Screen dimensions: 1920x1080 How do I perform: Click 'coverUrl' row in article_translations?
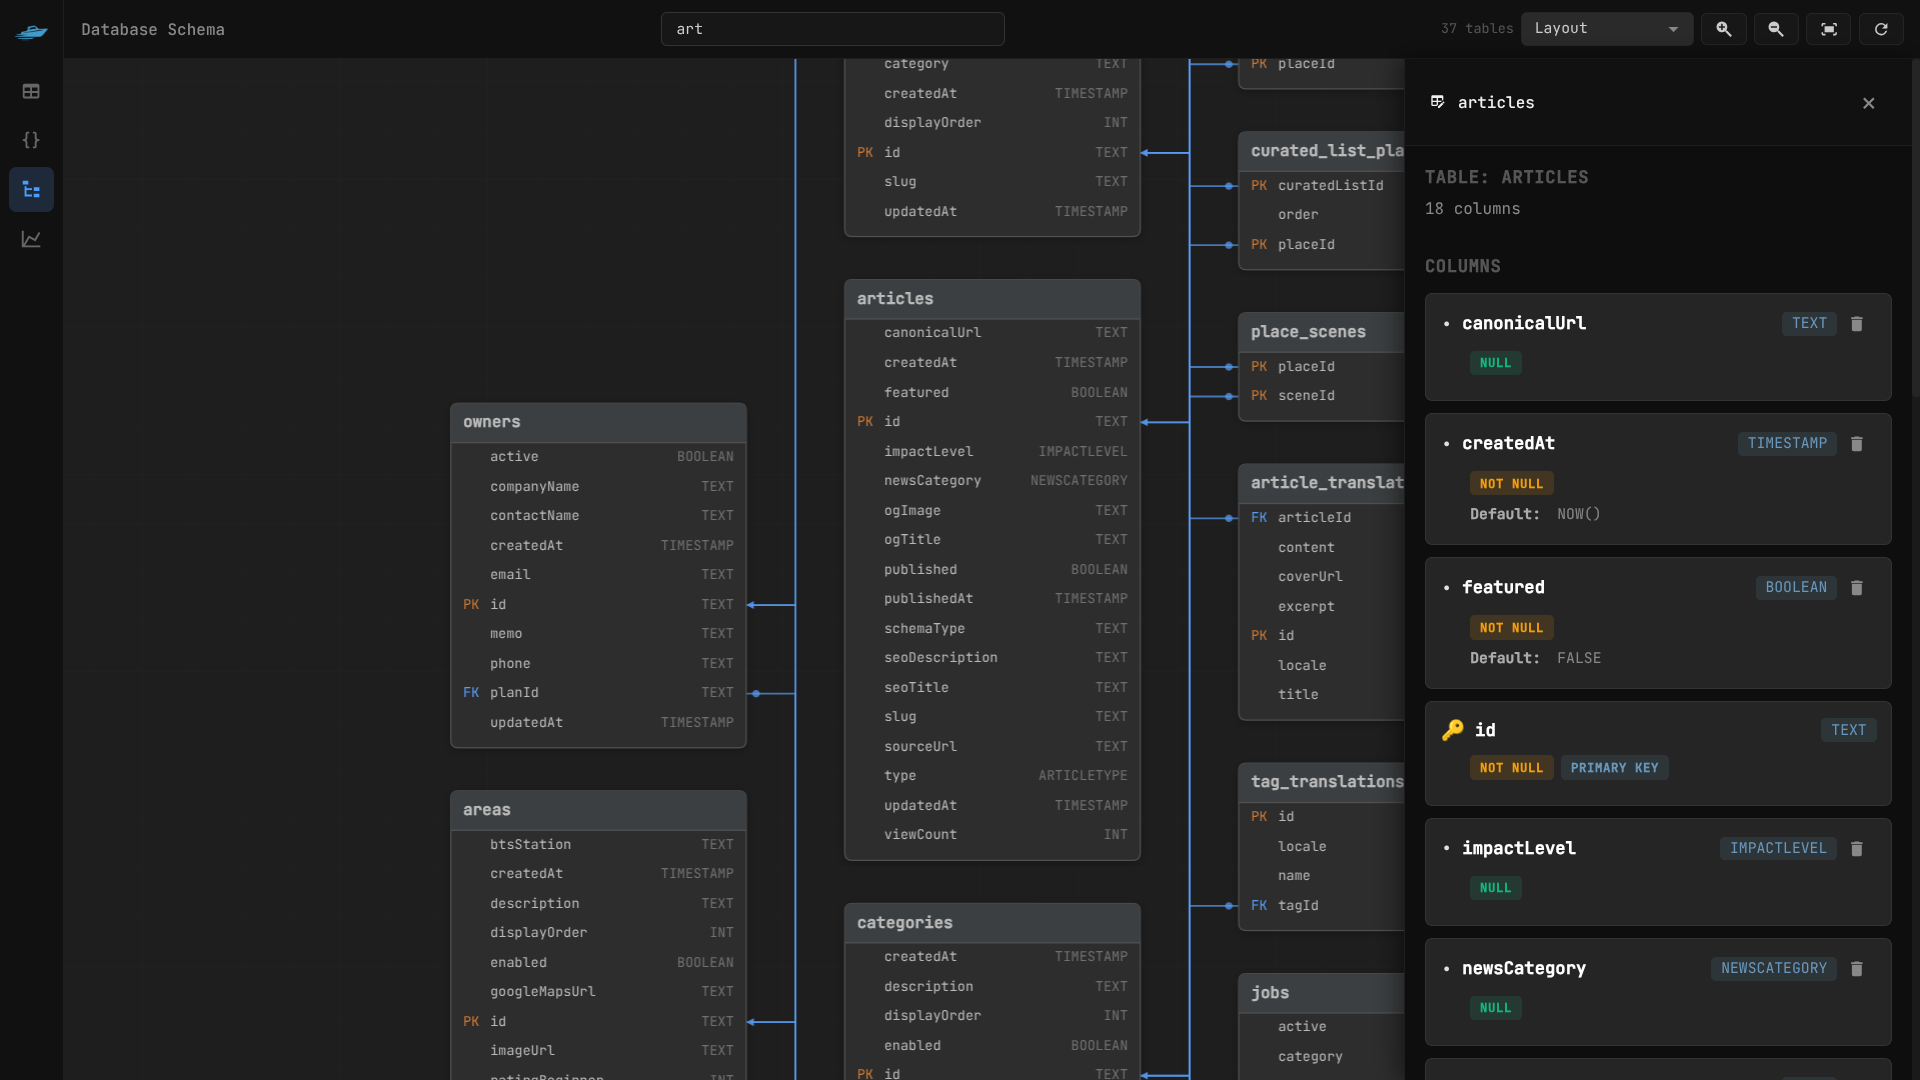(1321, 577)
